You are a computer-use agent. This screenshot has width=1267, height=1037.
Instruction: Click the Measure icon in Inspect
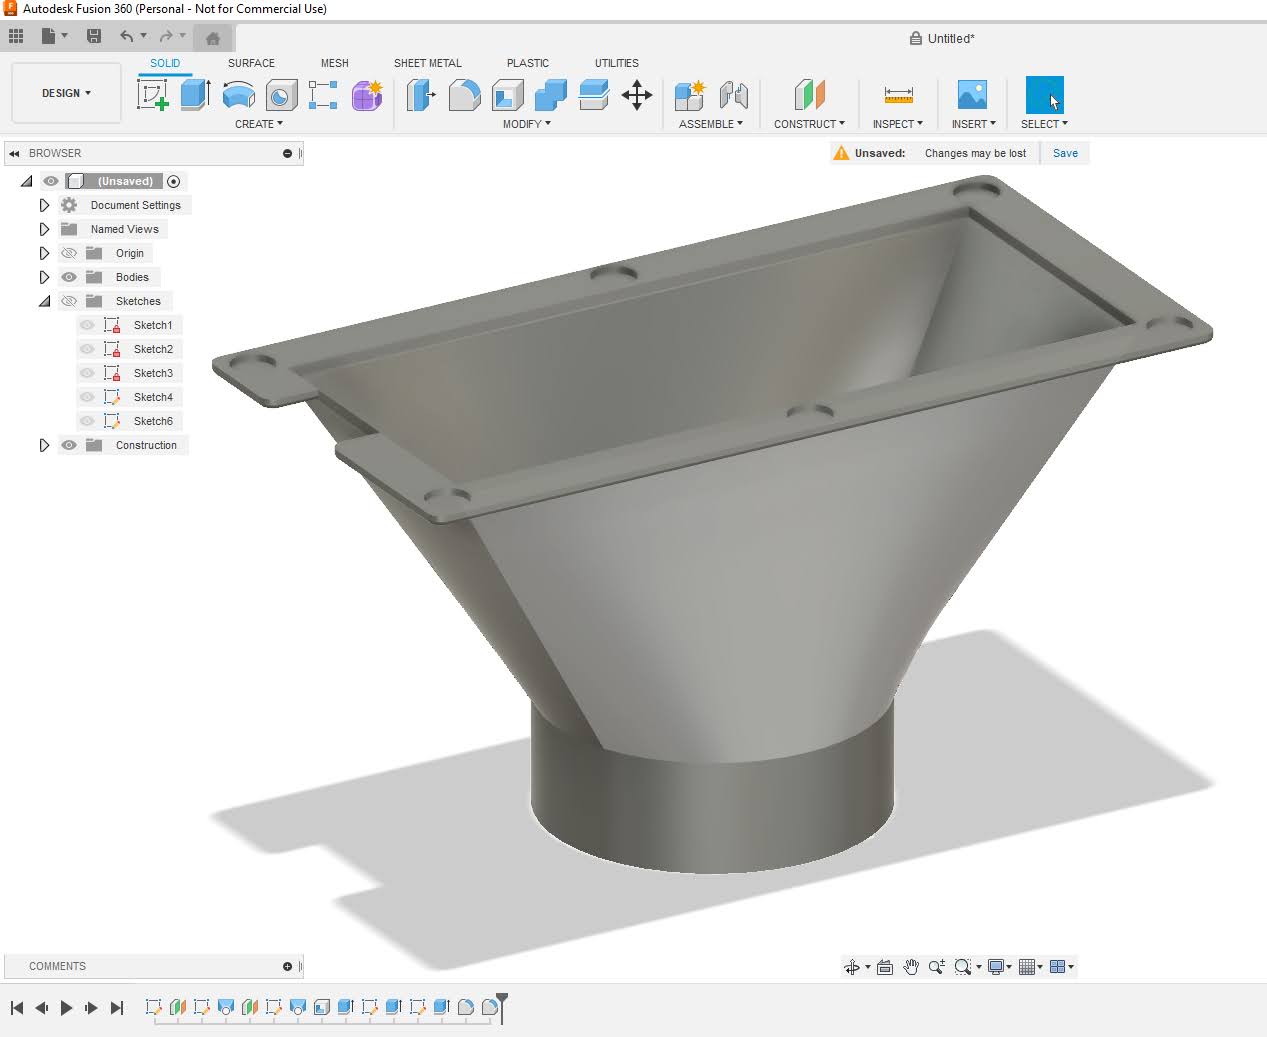[x=898, y=95]
